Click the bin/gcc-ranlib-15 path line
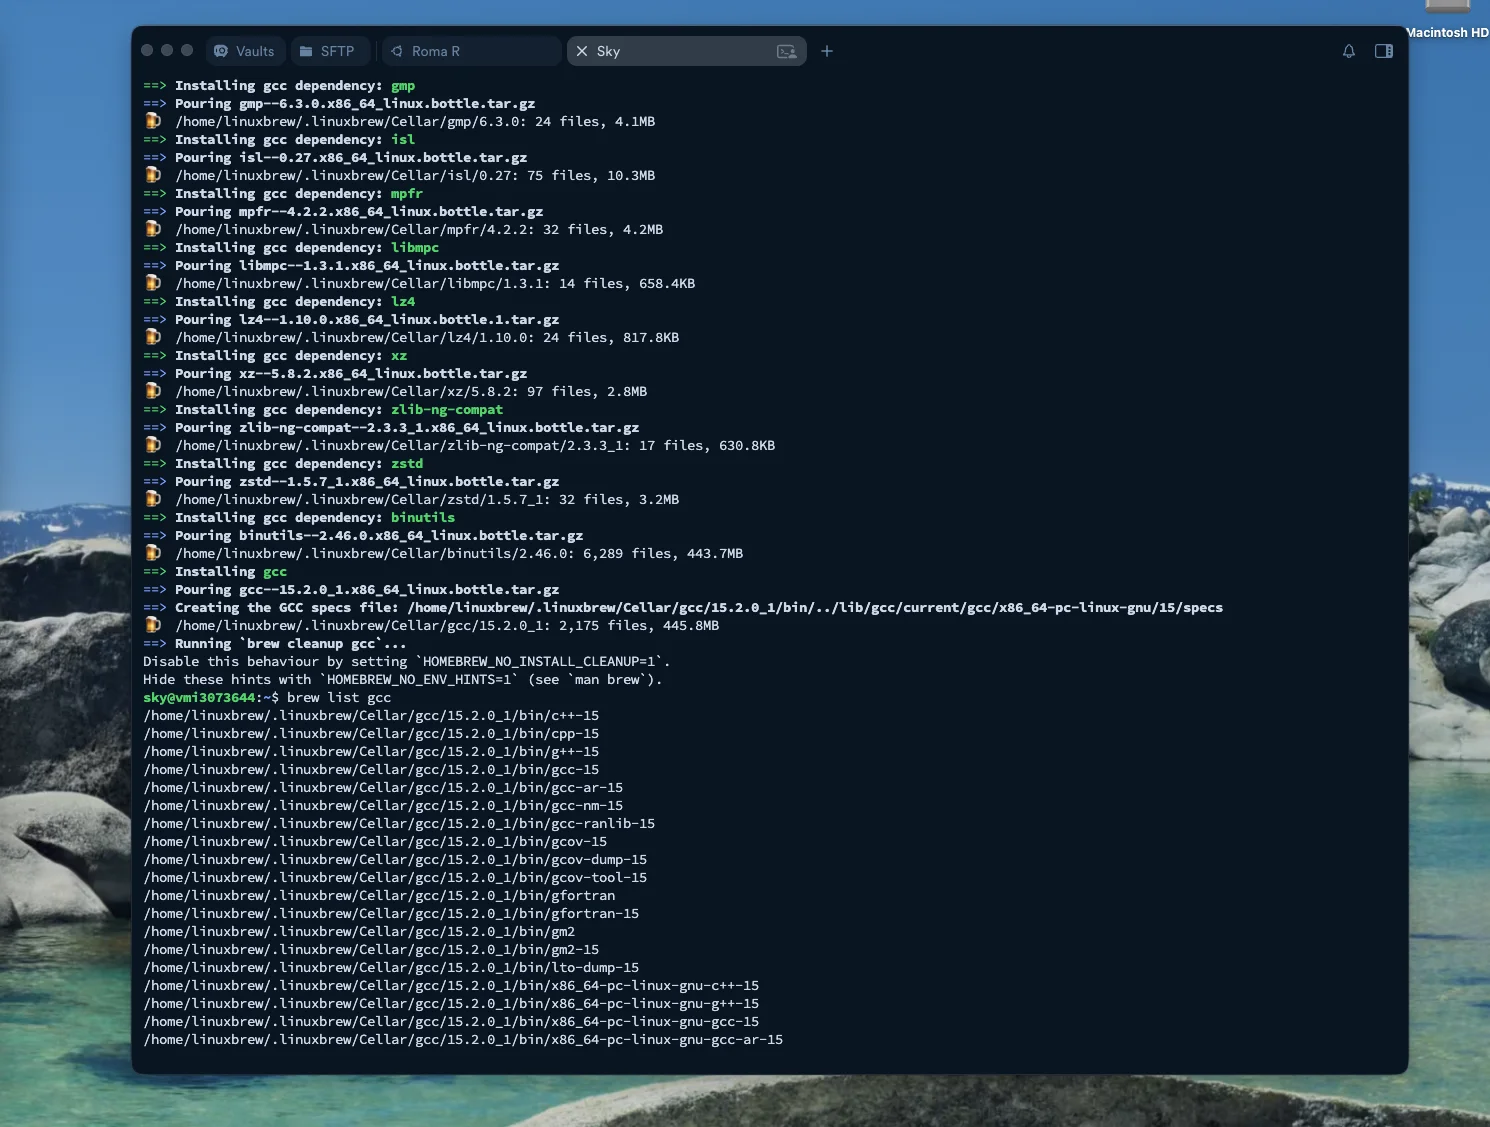 coord(399,824)
